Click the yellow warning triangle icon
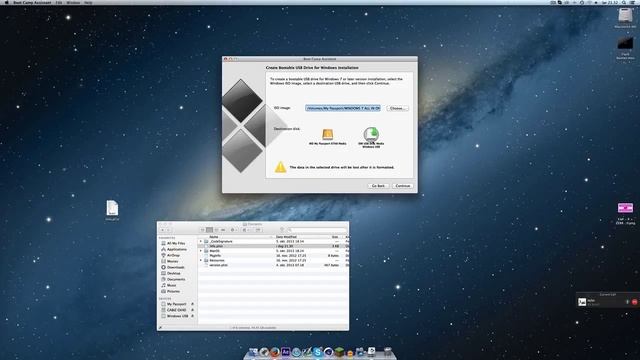640x360 pixels. (x=280, y=167)
